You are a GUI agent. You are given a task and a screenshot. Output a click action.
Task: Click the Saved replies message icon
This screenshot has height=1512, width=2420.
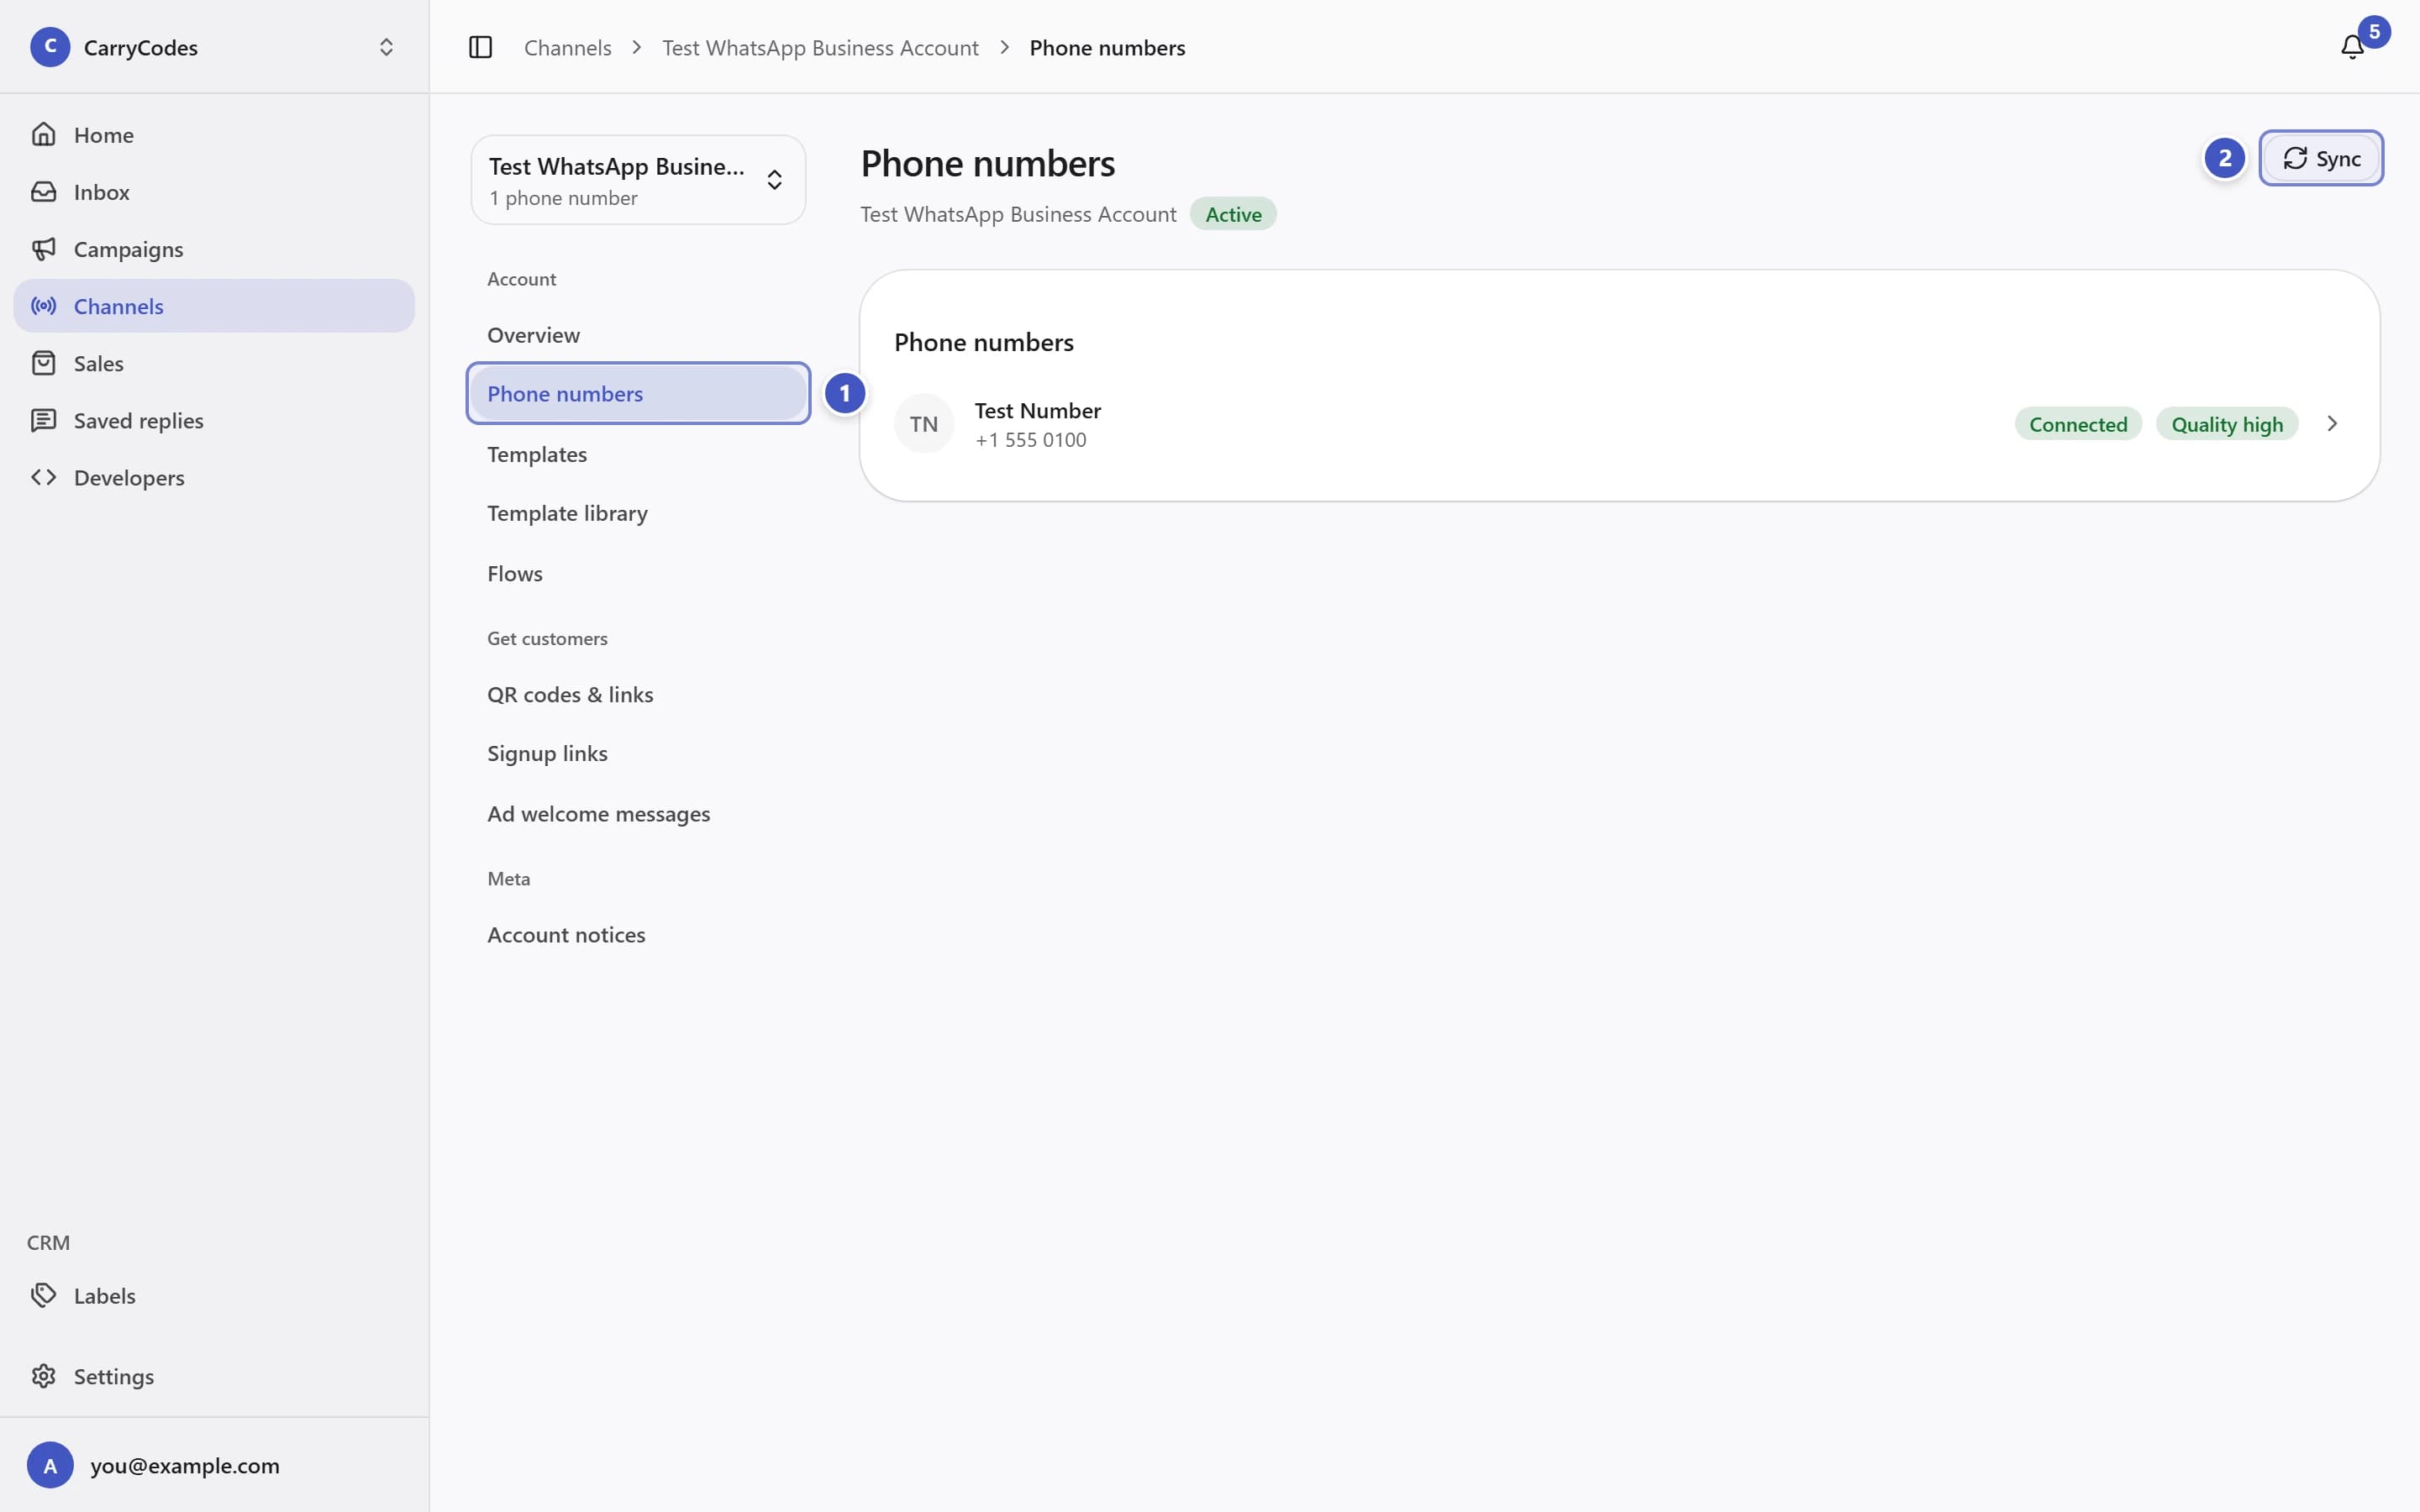44,420
